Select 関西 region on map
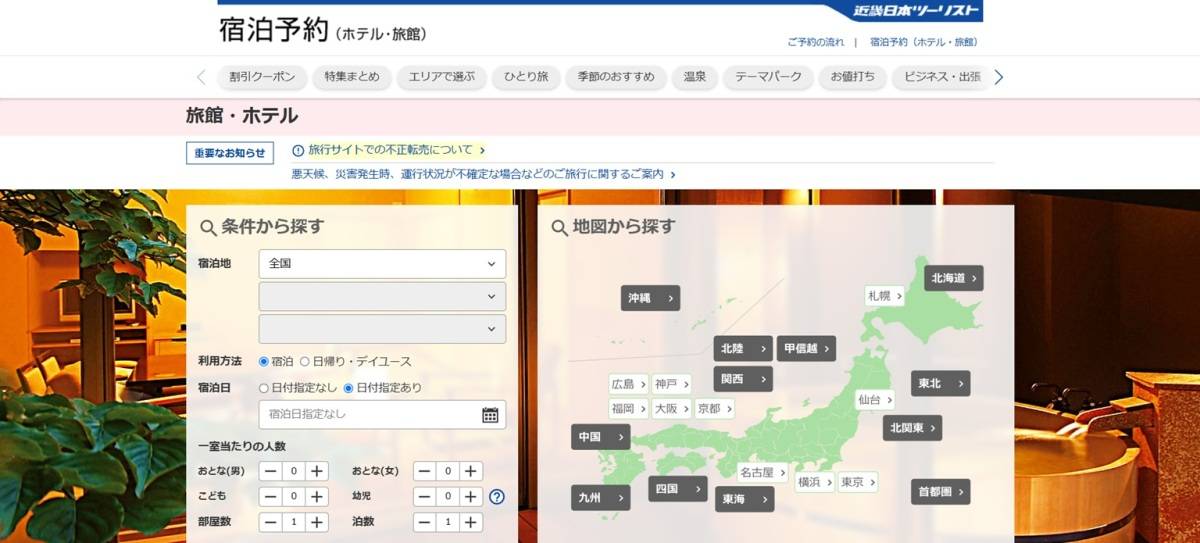 [x=743, y=379]
